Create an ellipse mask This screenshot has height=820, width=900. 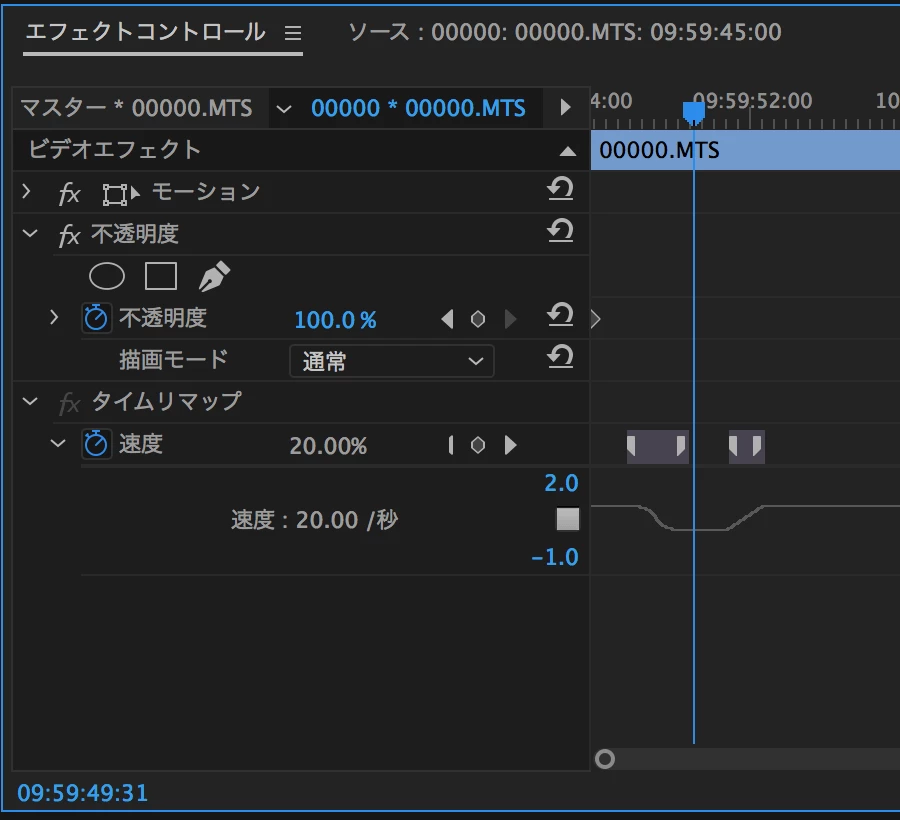107,277
